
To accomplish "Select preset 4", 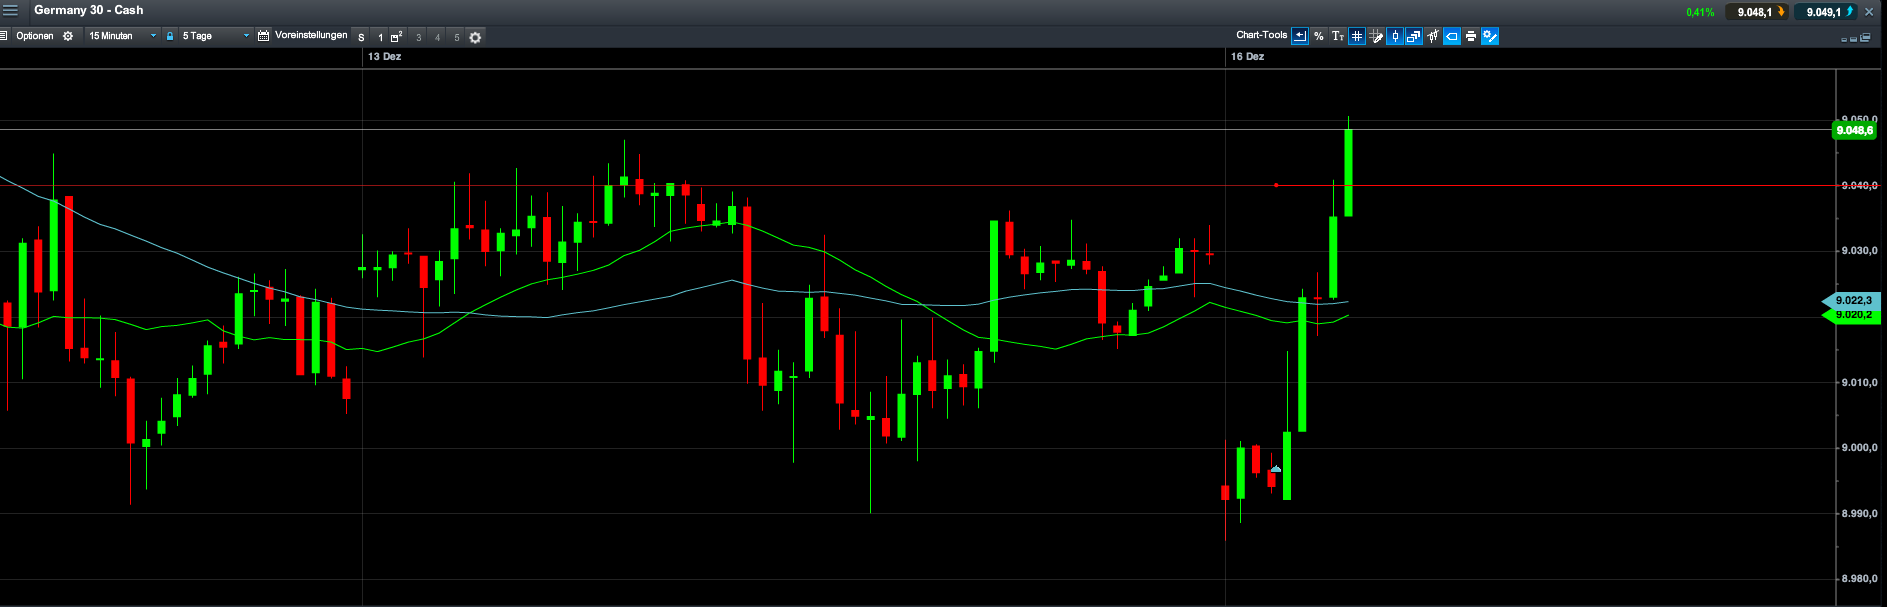I will pos(437,37).
